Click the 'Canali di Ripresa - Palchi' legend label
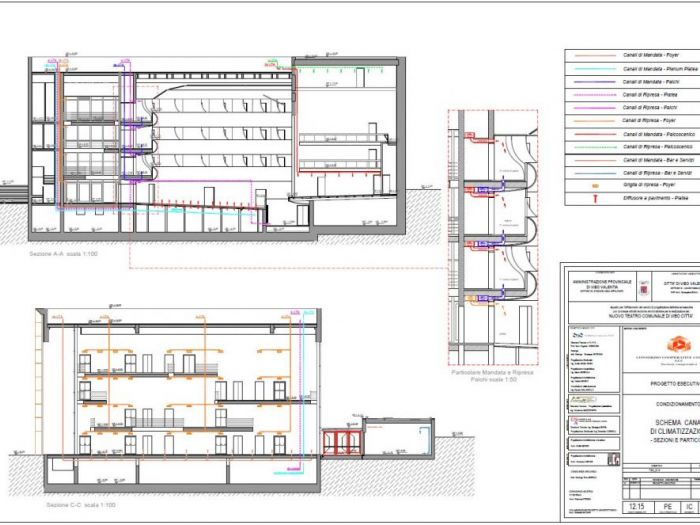Viewport: 700px width, 525px height. tap(650, 108)
